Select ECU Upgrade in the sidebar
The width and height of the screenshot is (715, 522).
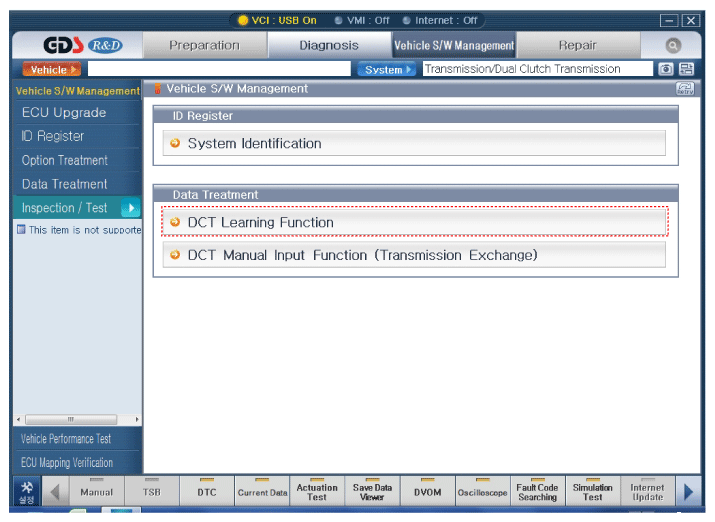click(64, 113)
